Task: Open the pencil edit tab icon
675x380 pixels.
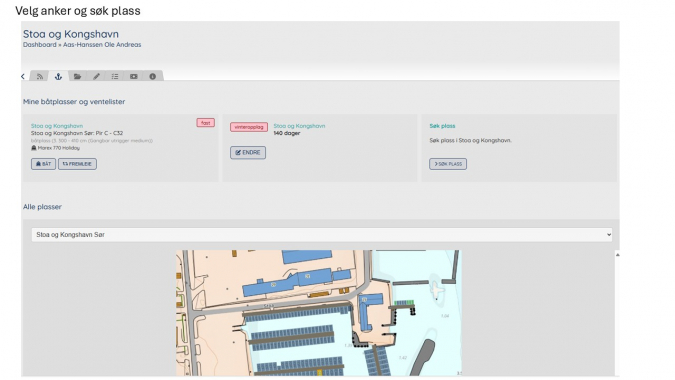Action: (96, 76)
